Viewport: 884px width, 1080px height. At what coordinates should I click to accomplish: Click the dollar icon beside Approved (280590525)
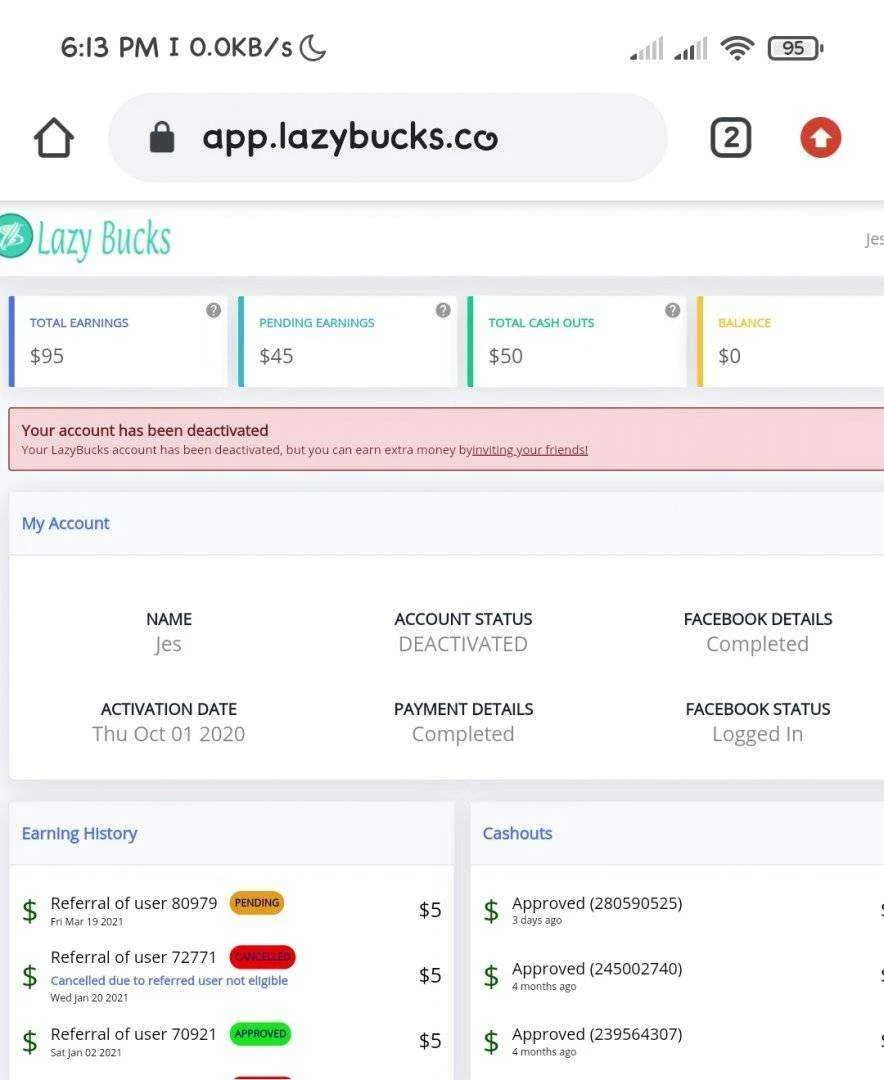click(491, 911)
